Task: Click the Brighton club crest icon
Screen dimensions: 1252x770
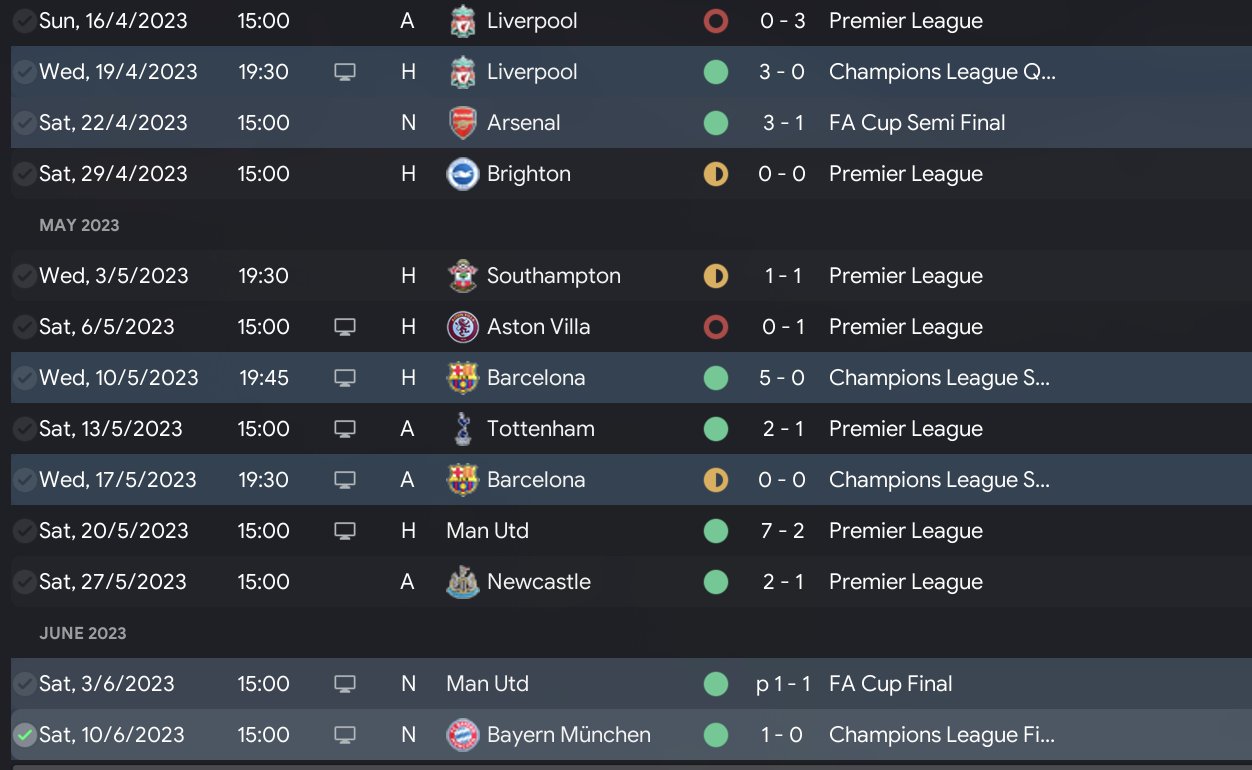Action: (462, 174)
